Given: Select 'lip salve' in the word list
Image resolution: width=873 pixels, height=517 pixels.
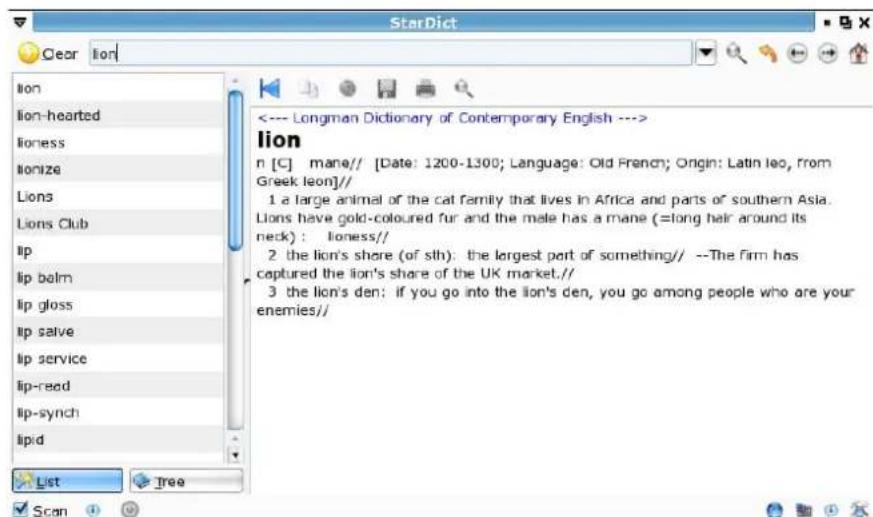Looking at the screenshot, I should coord(117,331).
